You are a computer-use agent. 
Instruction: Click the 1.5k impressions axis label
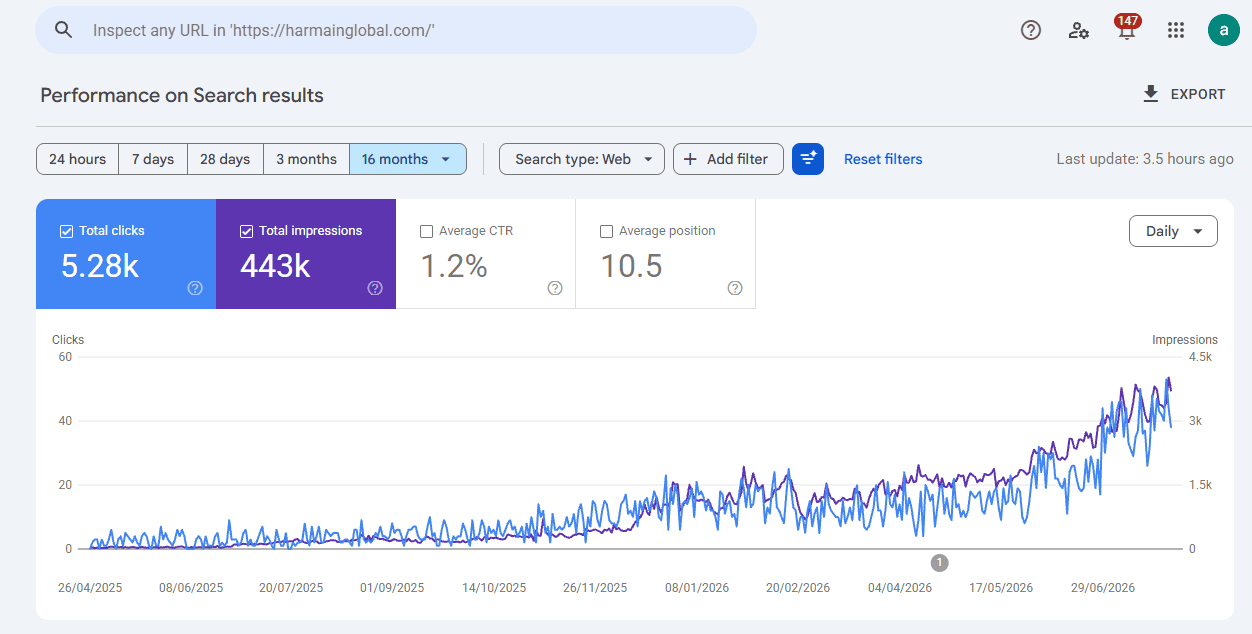1200,485
